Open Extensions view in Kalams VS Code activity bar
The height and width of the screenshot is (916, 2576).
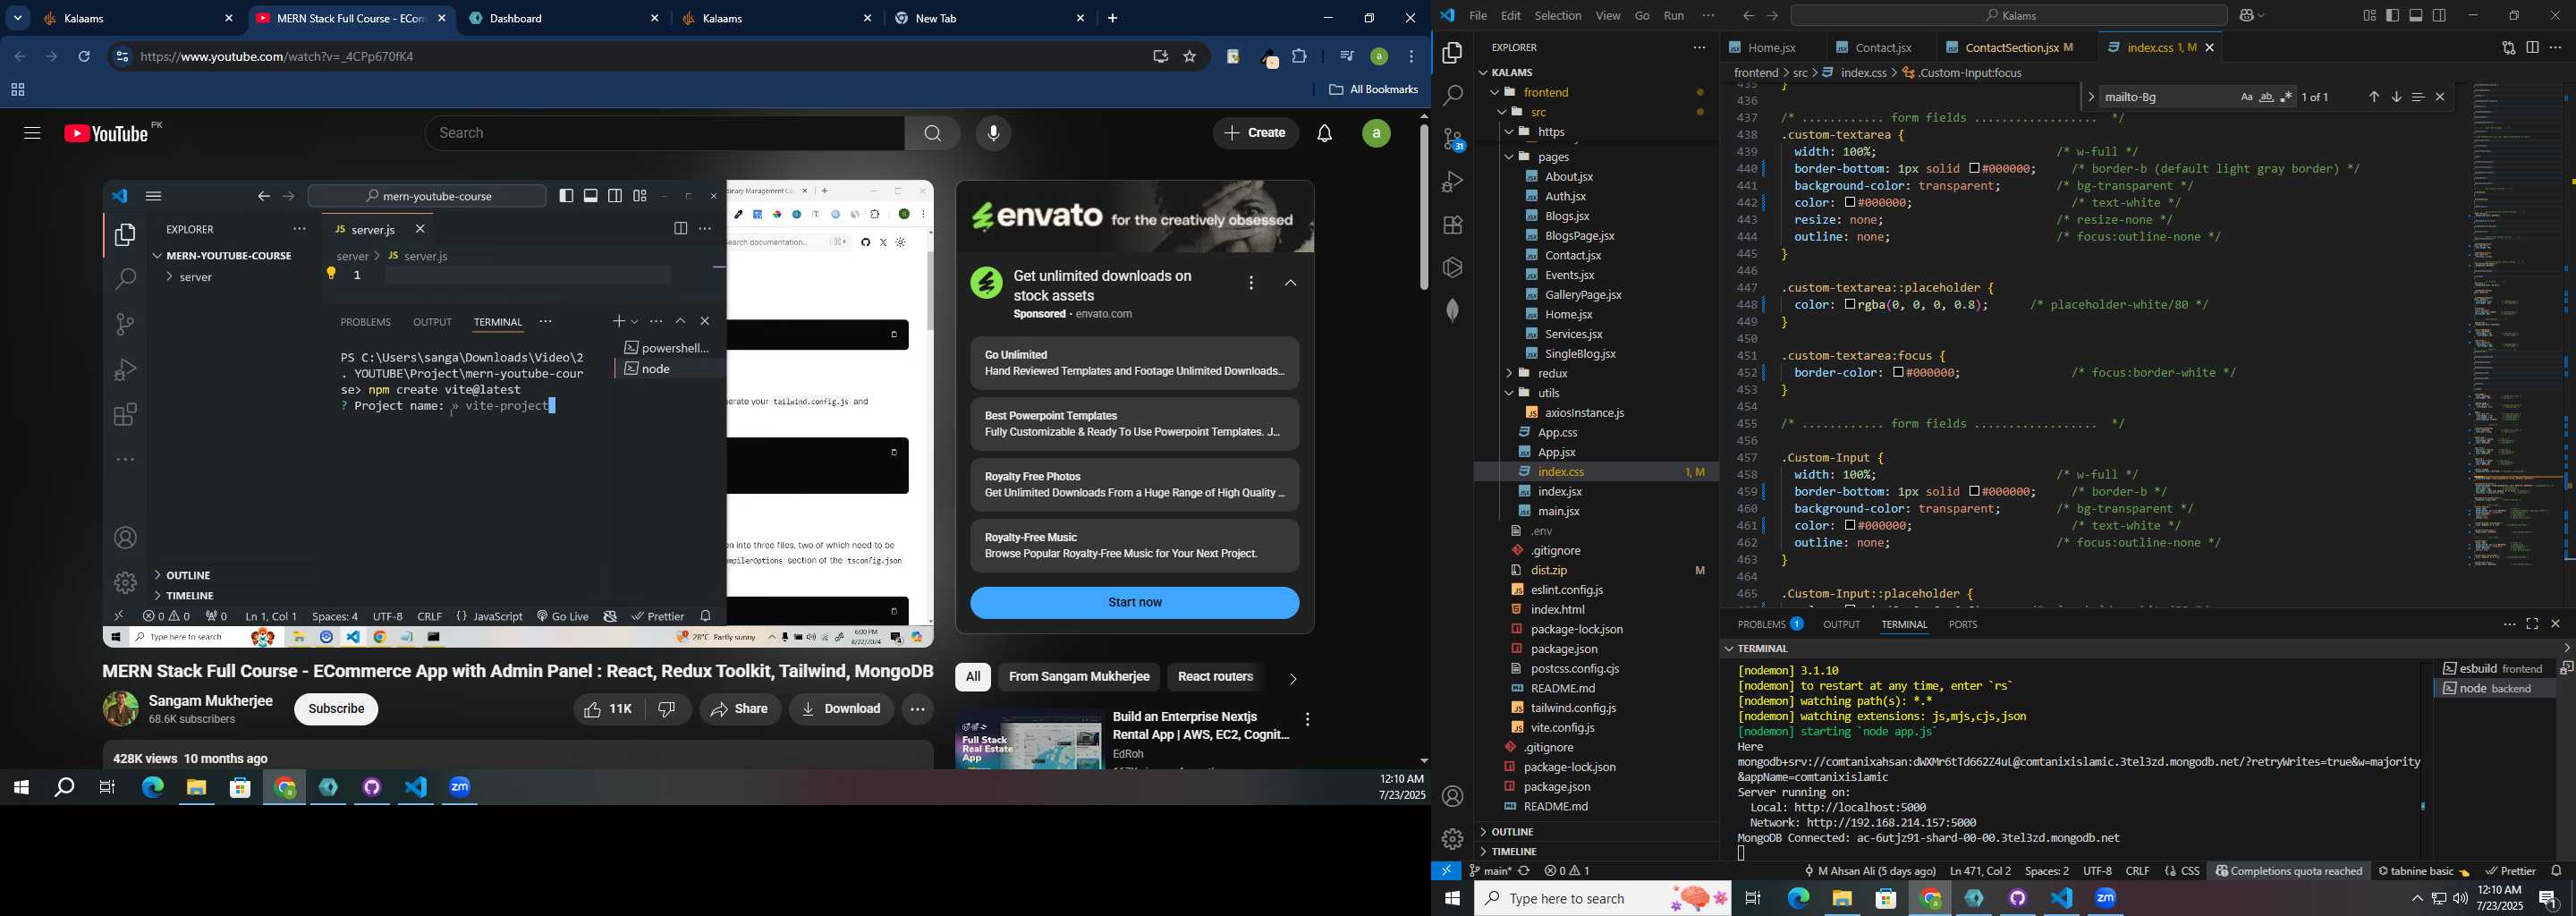click(x=1452, y=225)
